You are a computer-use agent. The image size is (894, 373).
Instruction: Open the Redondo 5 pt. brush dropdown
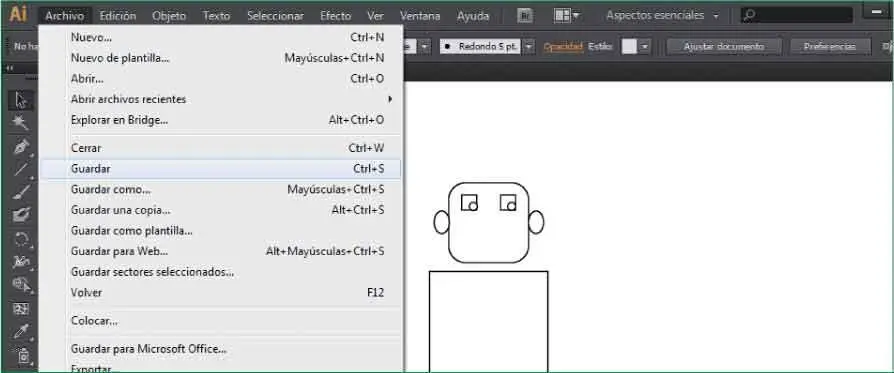click(530, 47)
